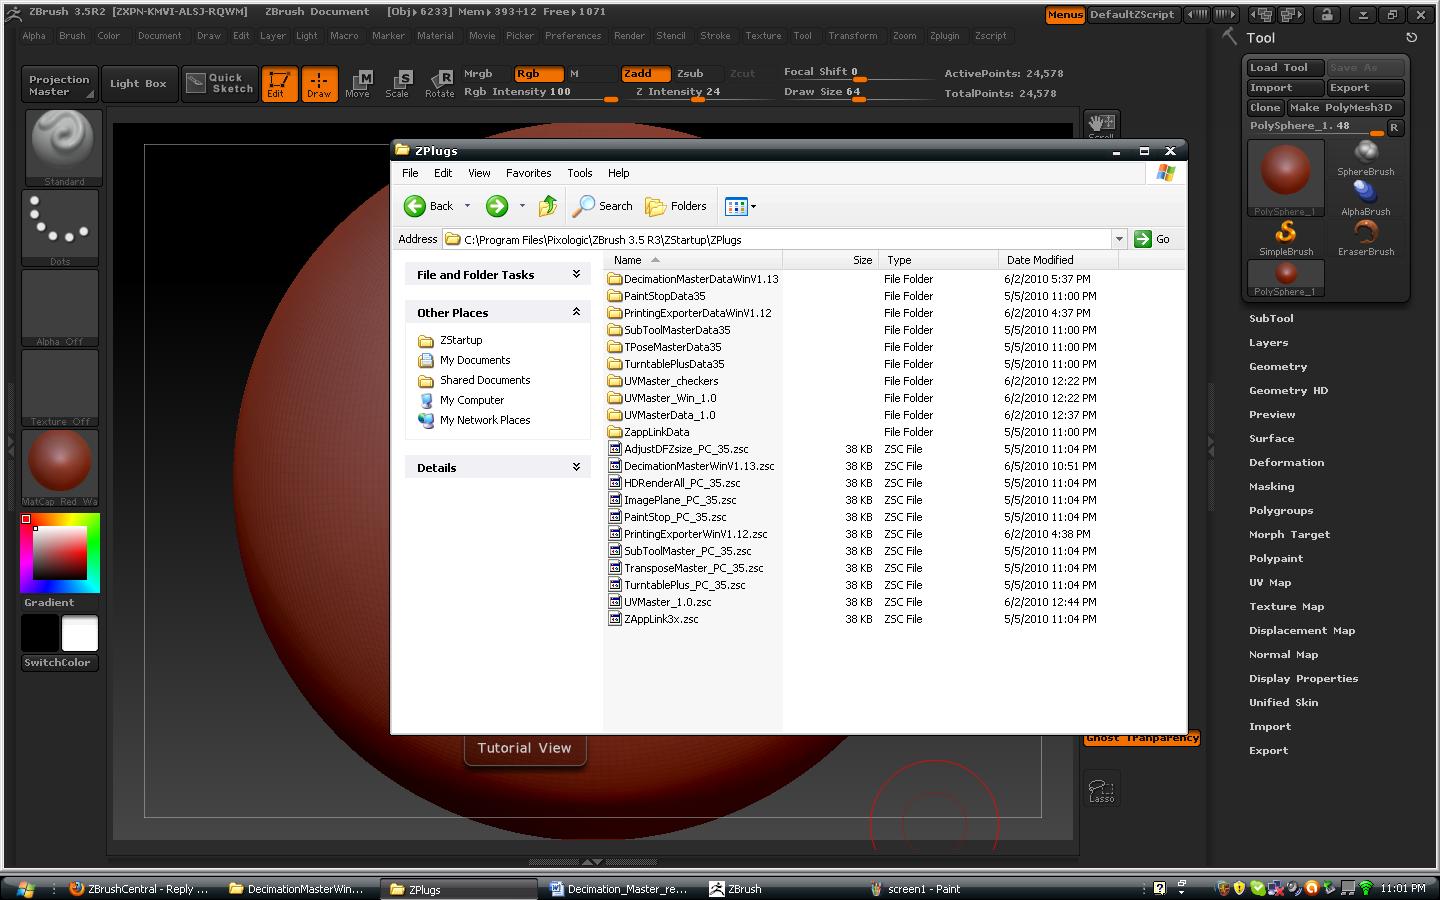1440x900 pixels.
Task: Activate the Rotate transform icon
Action: coord(440,84)
